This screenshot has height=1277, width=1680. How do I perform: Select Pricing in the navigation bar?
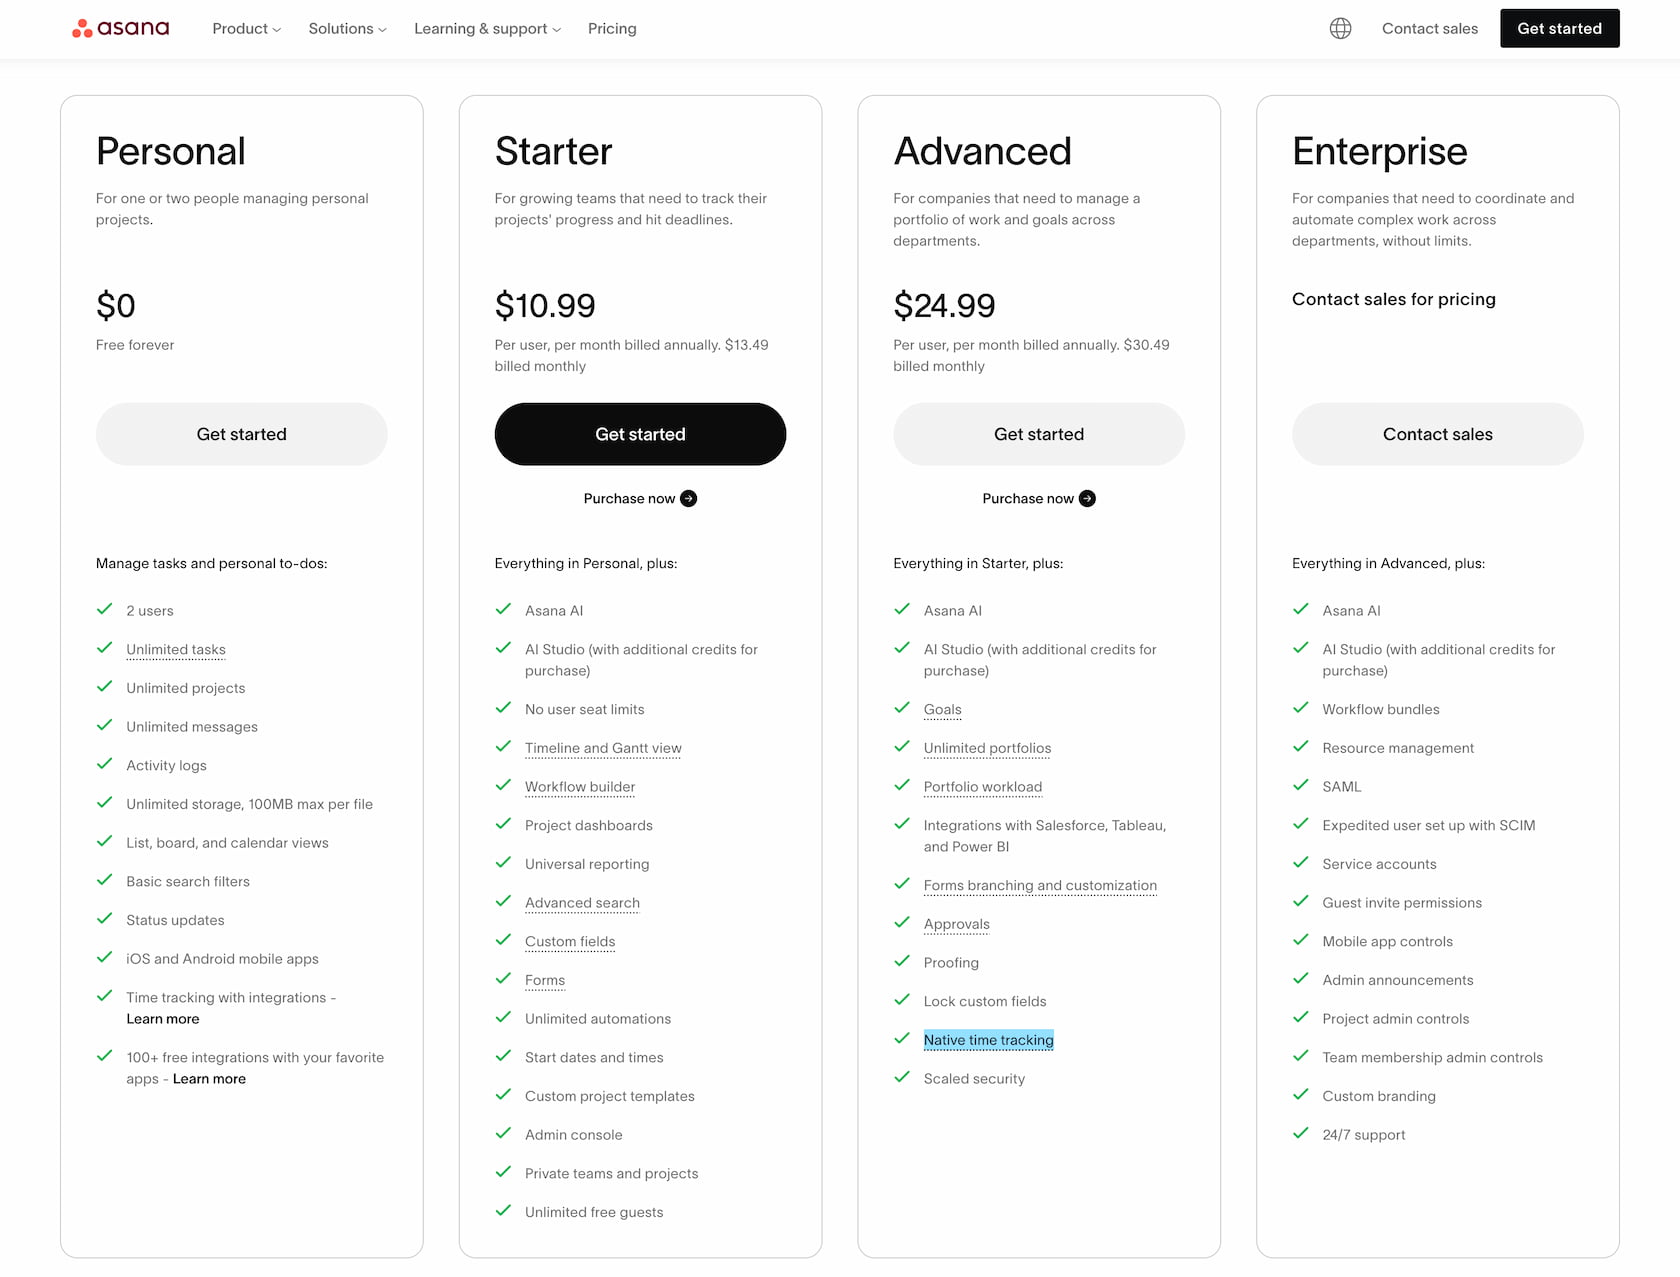(x=611, y=28)
